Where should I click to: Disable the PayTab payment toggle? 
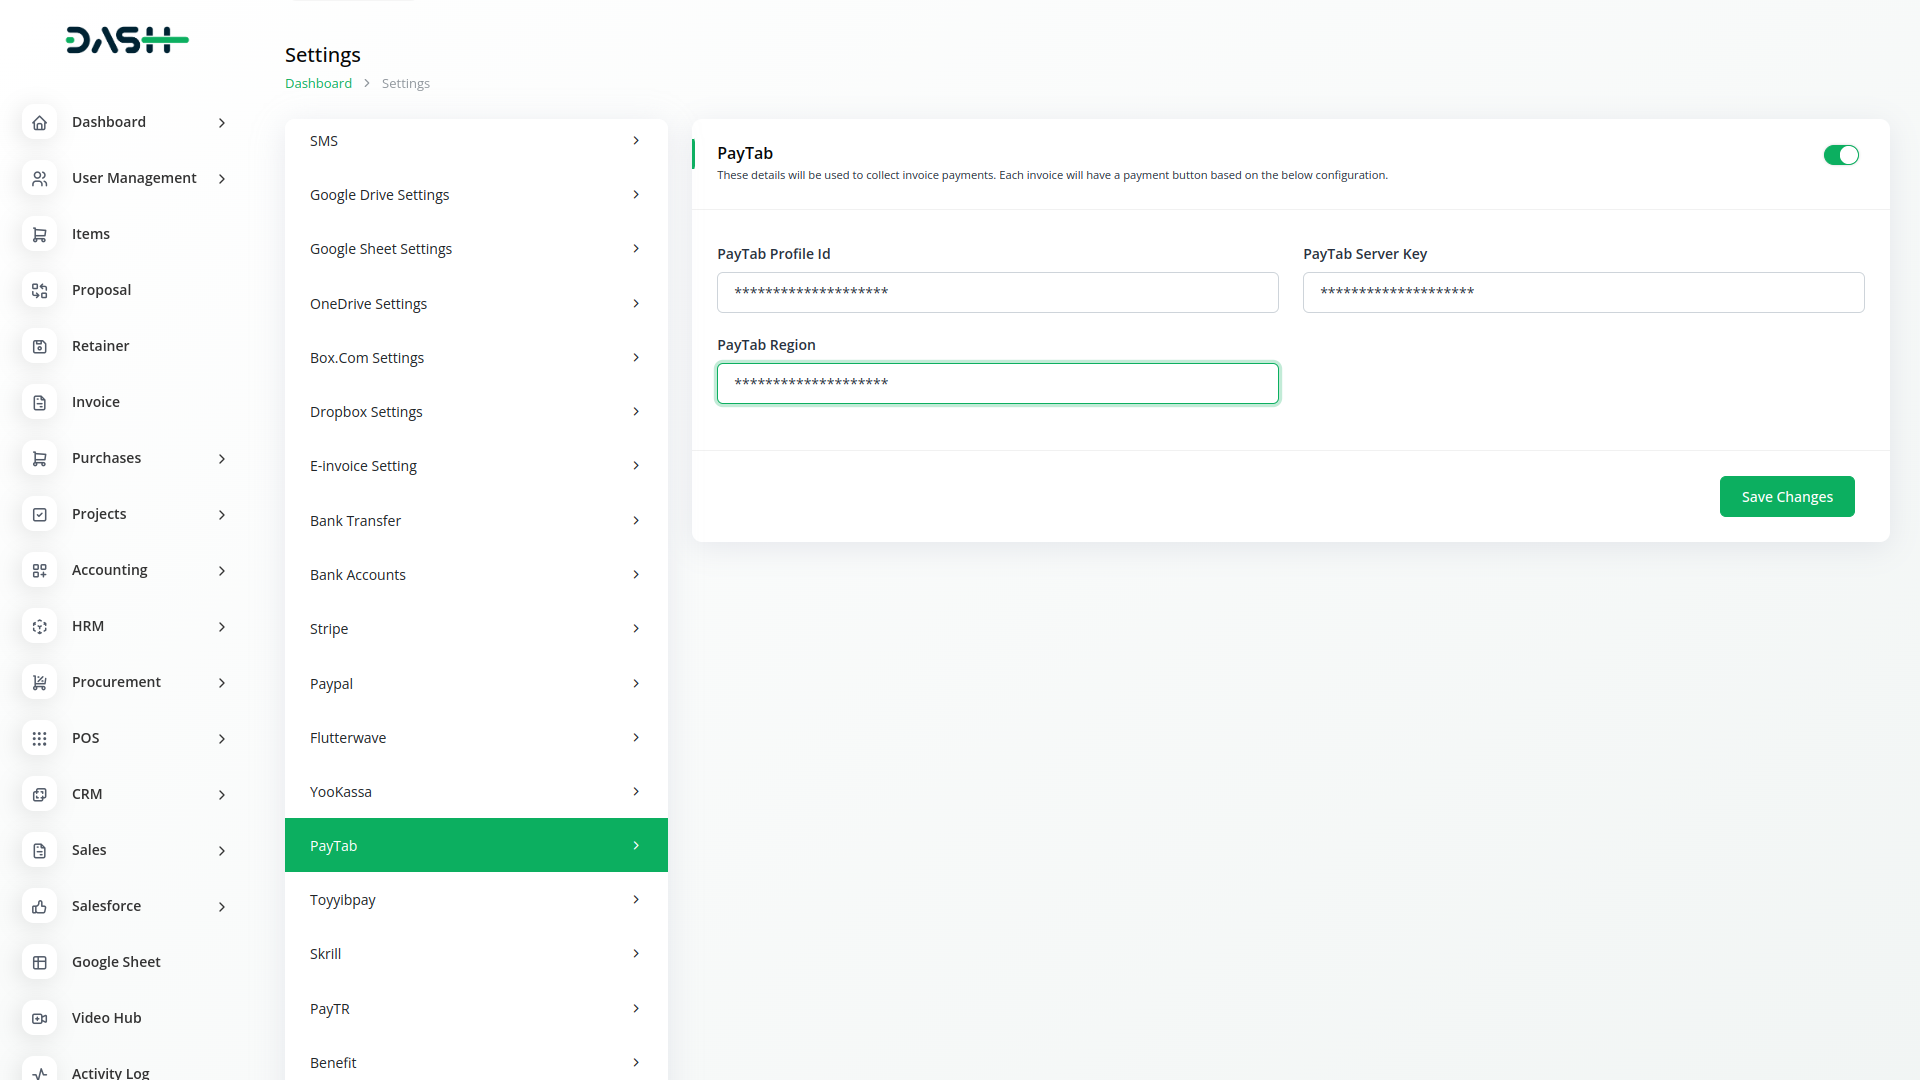1840,155
